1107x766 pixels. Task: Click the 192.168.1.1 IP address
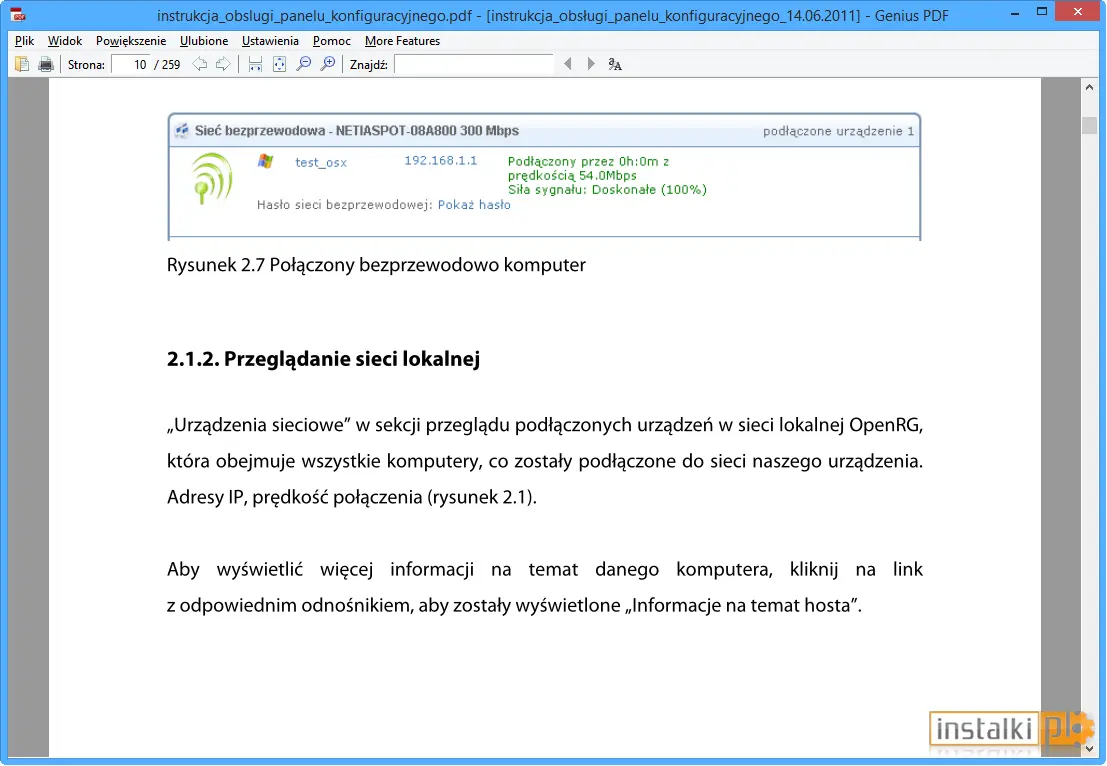441,161
